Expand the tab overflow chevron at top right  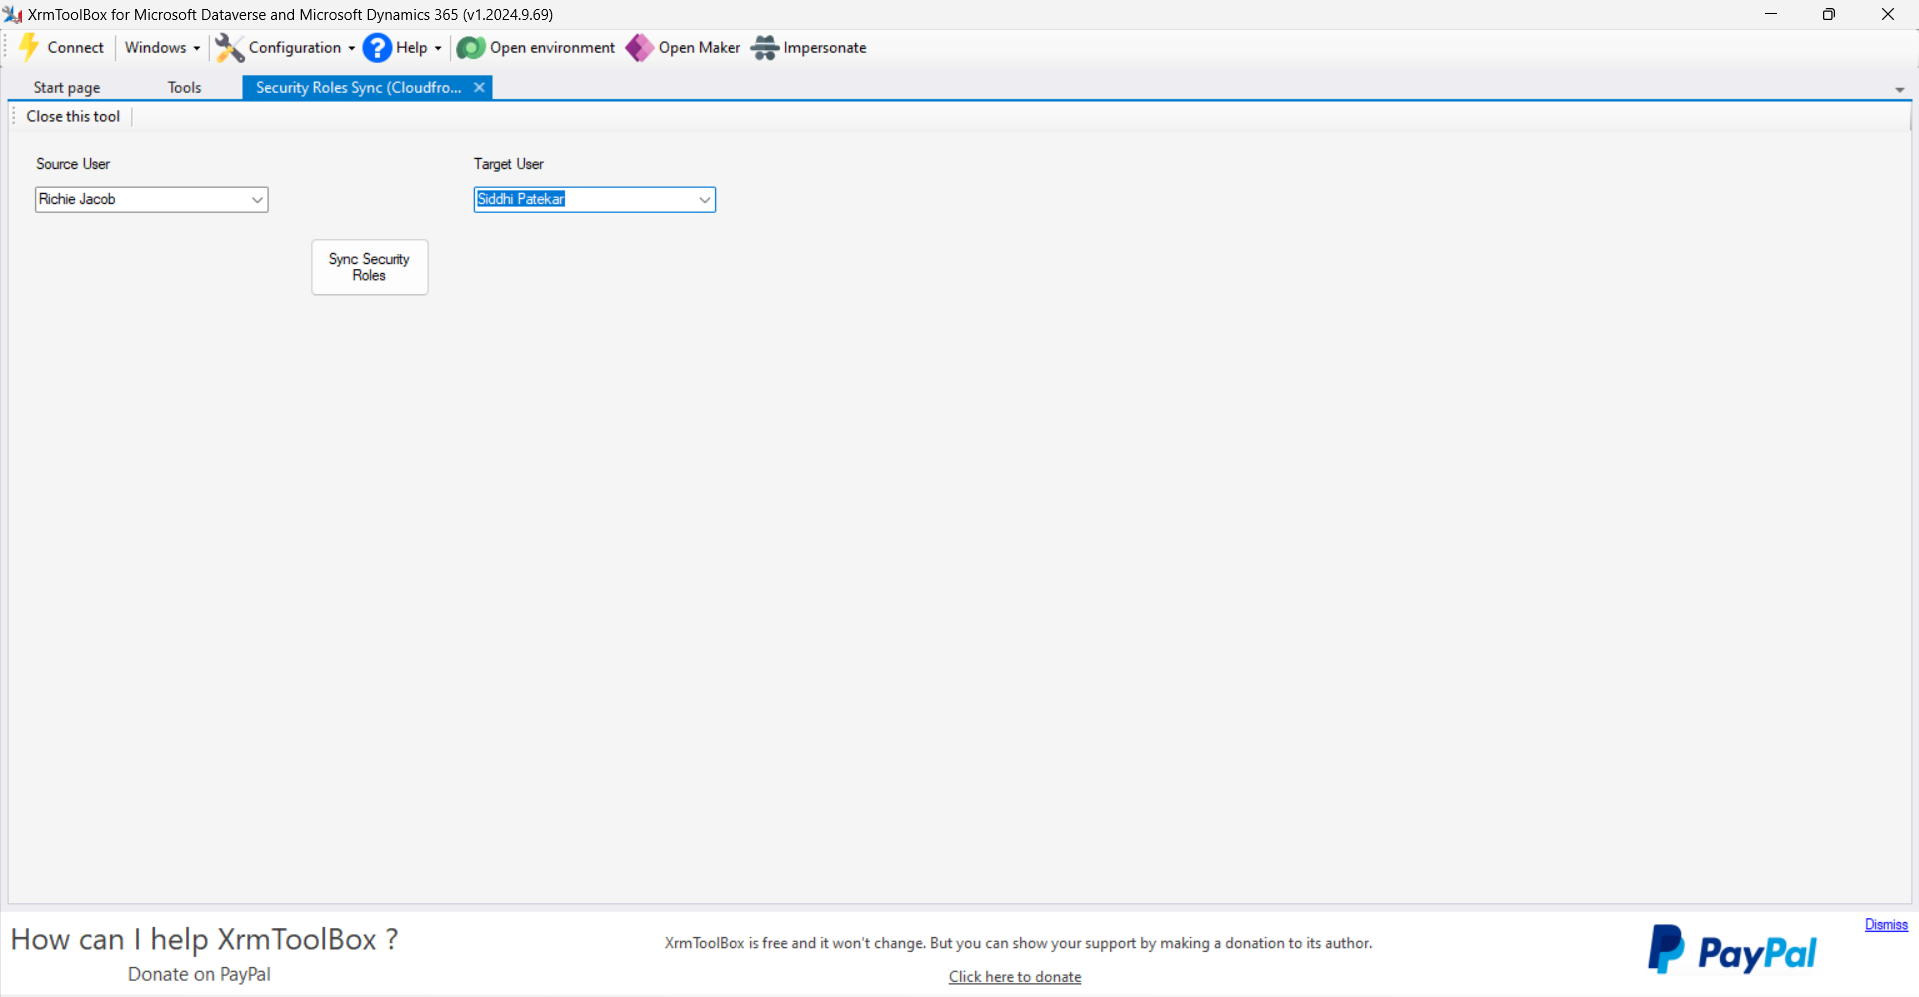(x=1899, y=89)
